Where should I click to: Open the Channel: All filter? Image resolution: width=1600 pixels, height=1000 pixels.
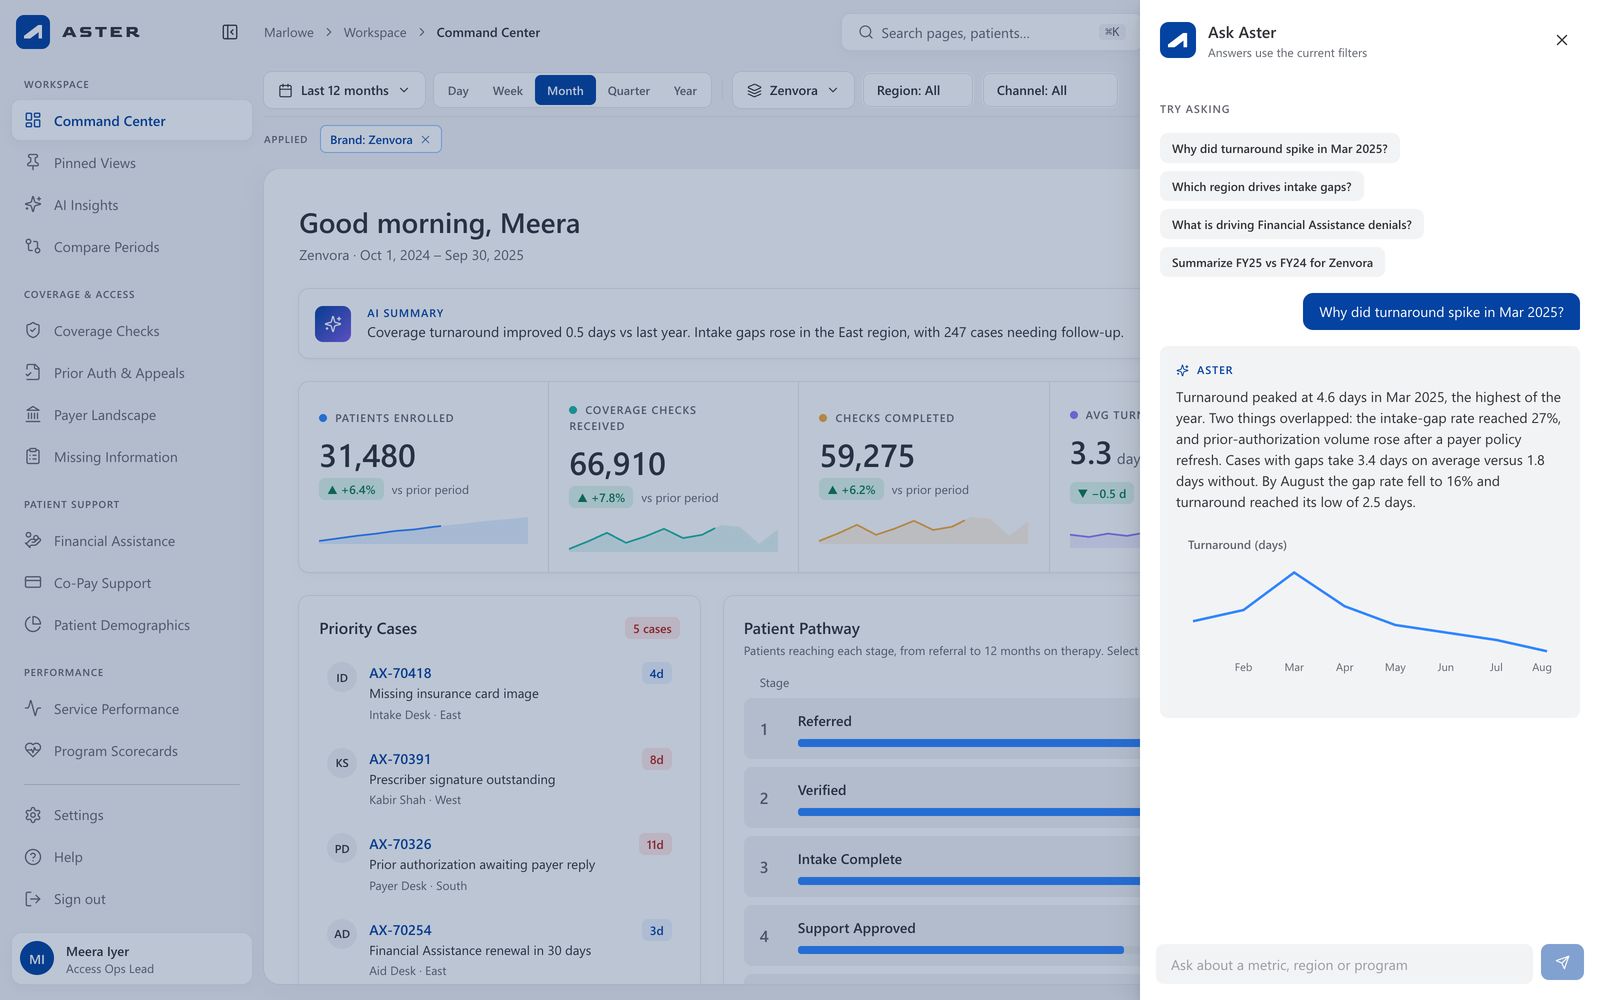[1050, 91]
